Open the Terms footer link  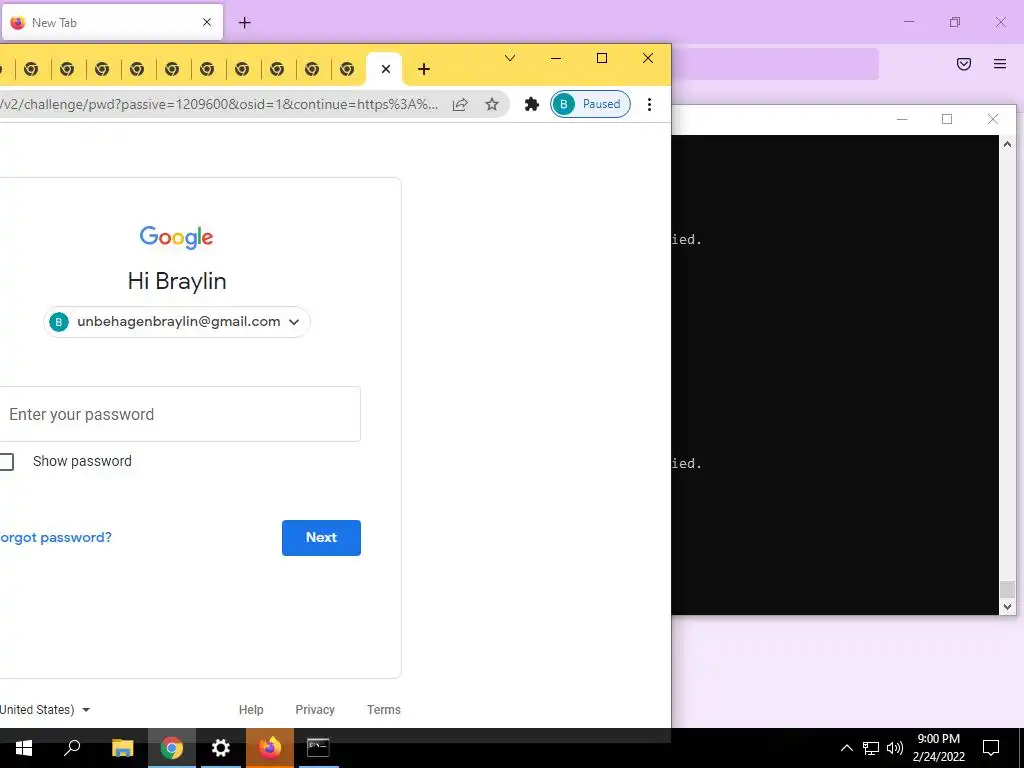[384, 710]
